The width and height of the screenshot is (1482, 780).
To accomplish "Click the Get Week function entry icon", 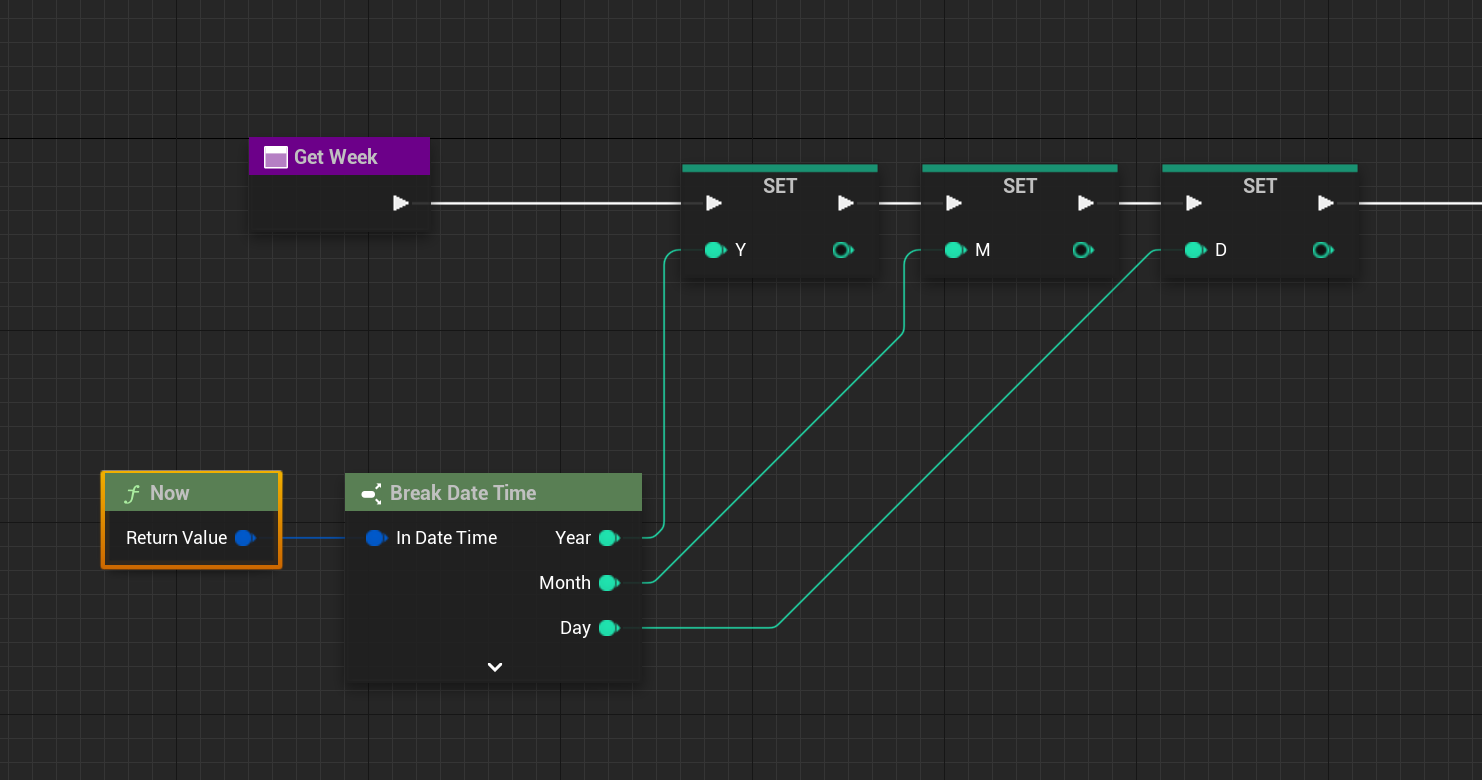I will (276, 157).
